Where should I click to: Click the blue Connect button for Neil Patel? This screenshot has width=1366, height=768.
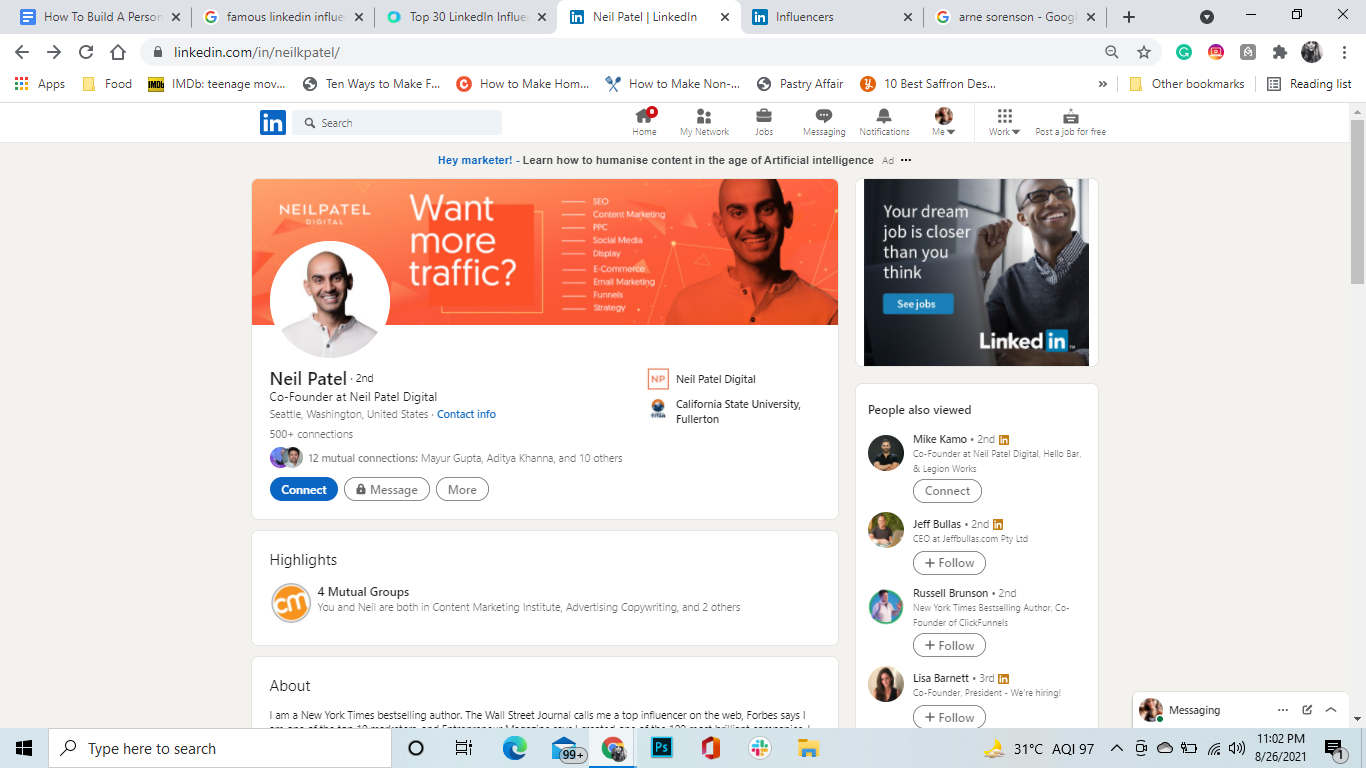304,489
